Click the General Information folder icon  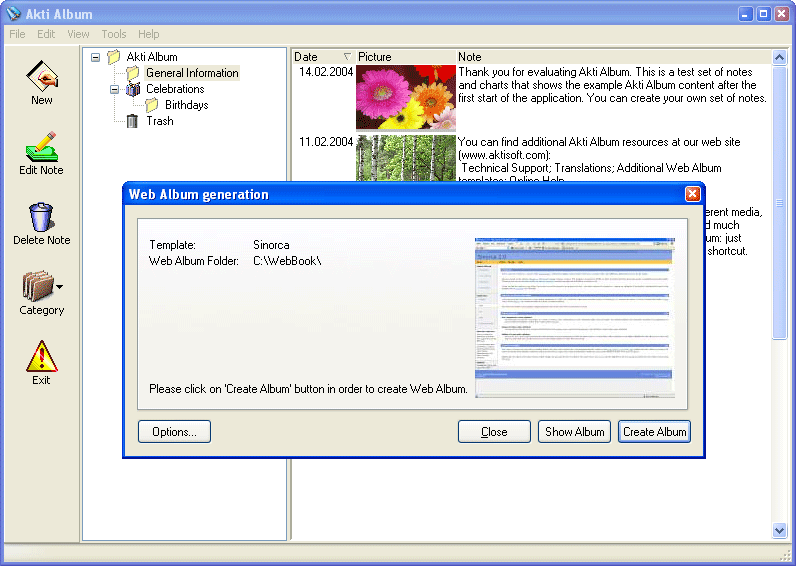[x=133, y=73]
